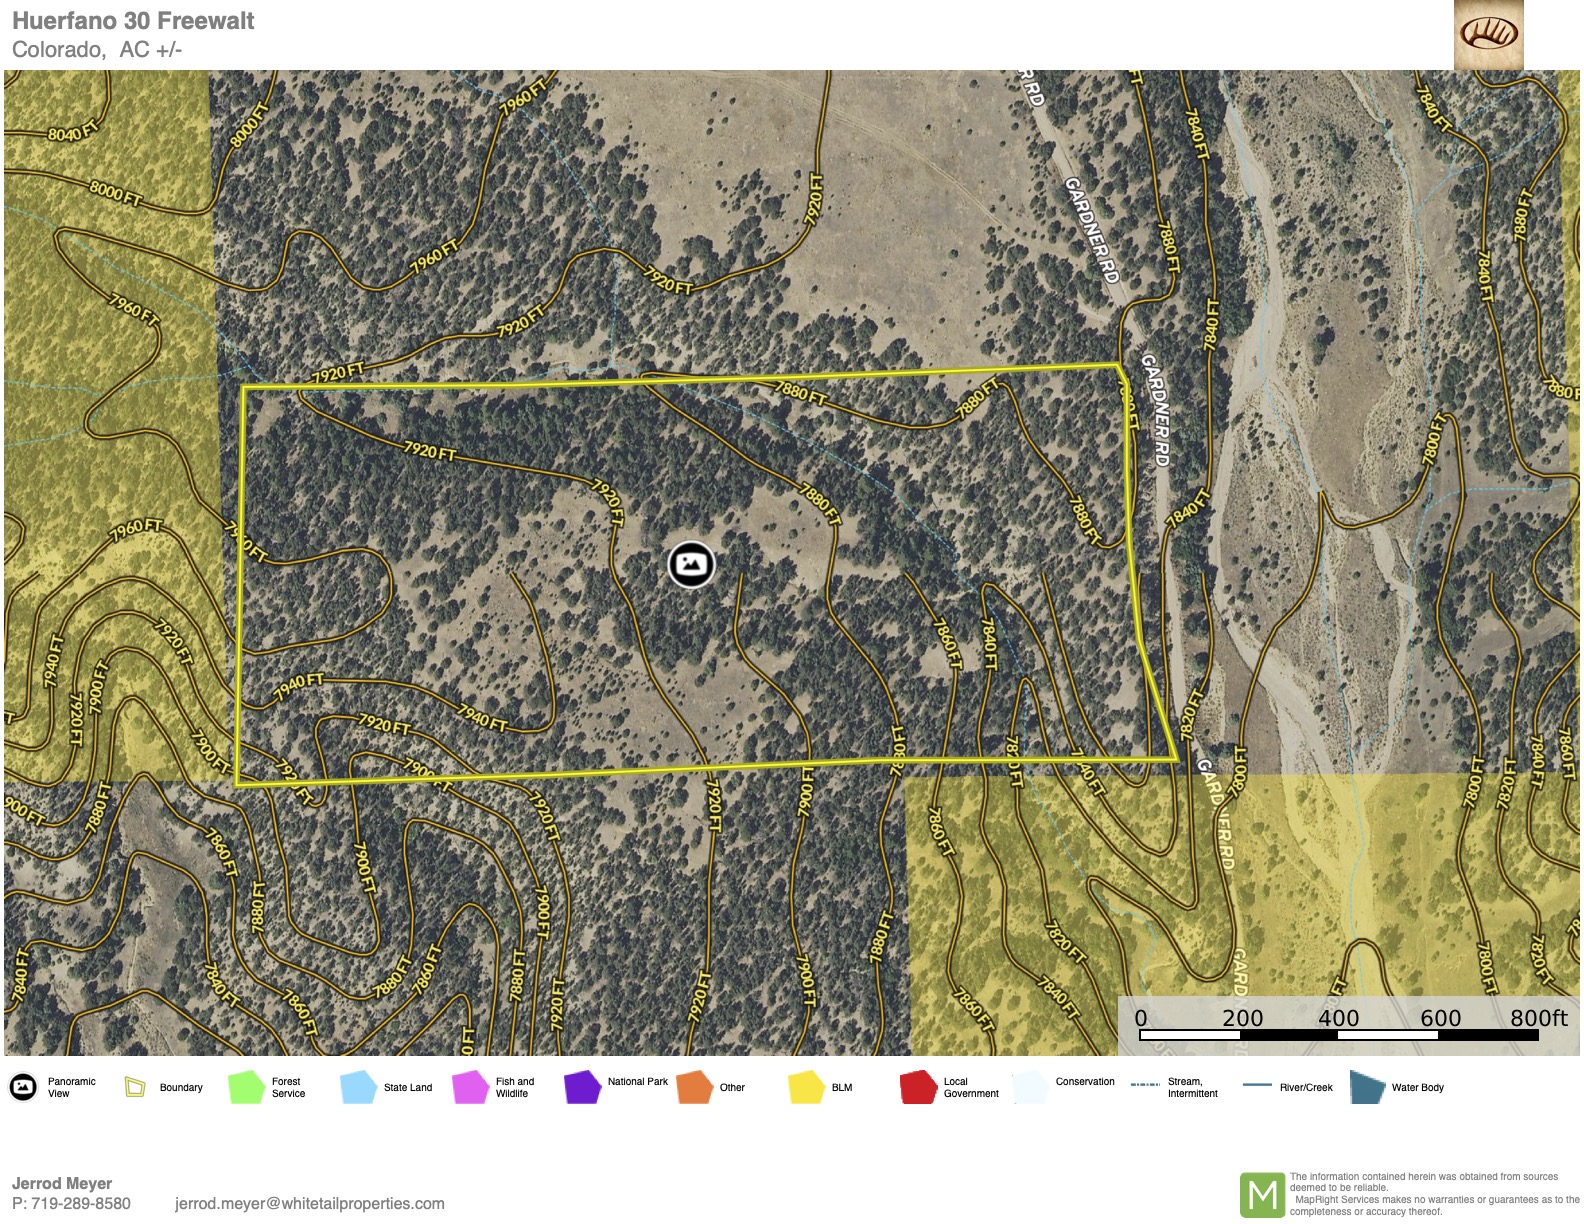Open the jerrod.meyer@whitetailproperties.com email link

pyautogui.click(x=309, y=1203)
